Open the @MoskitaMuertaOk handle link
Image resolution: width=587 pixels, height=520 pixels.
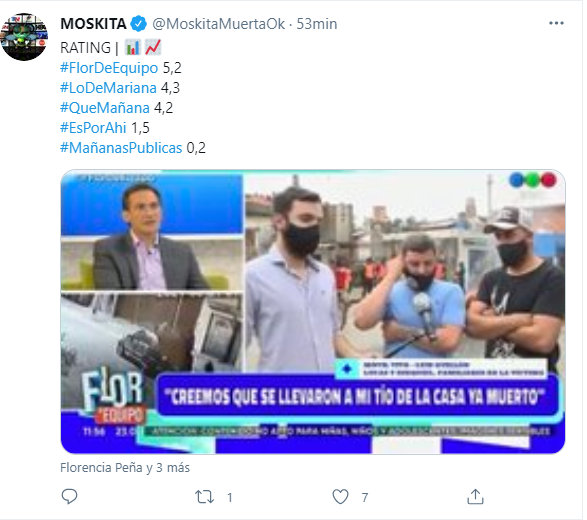click(219, 24)
